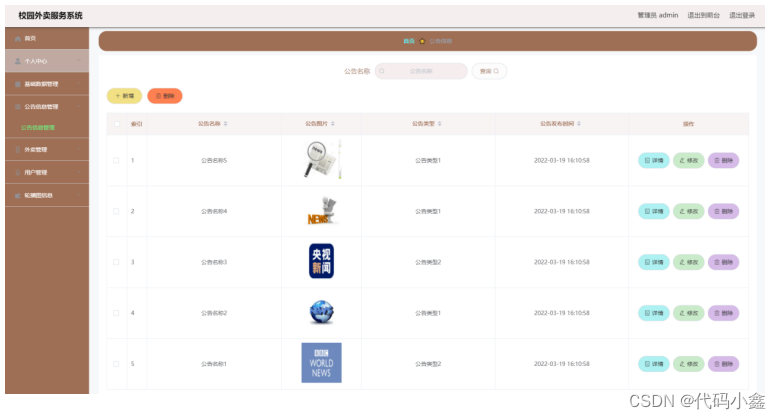Viewport: 781px width, 419px height.
Task: Sort by the 公告名称 column sort icon
Action: [x=226, y=124]
